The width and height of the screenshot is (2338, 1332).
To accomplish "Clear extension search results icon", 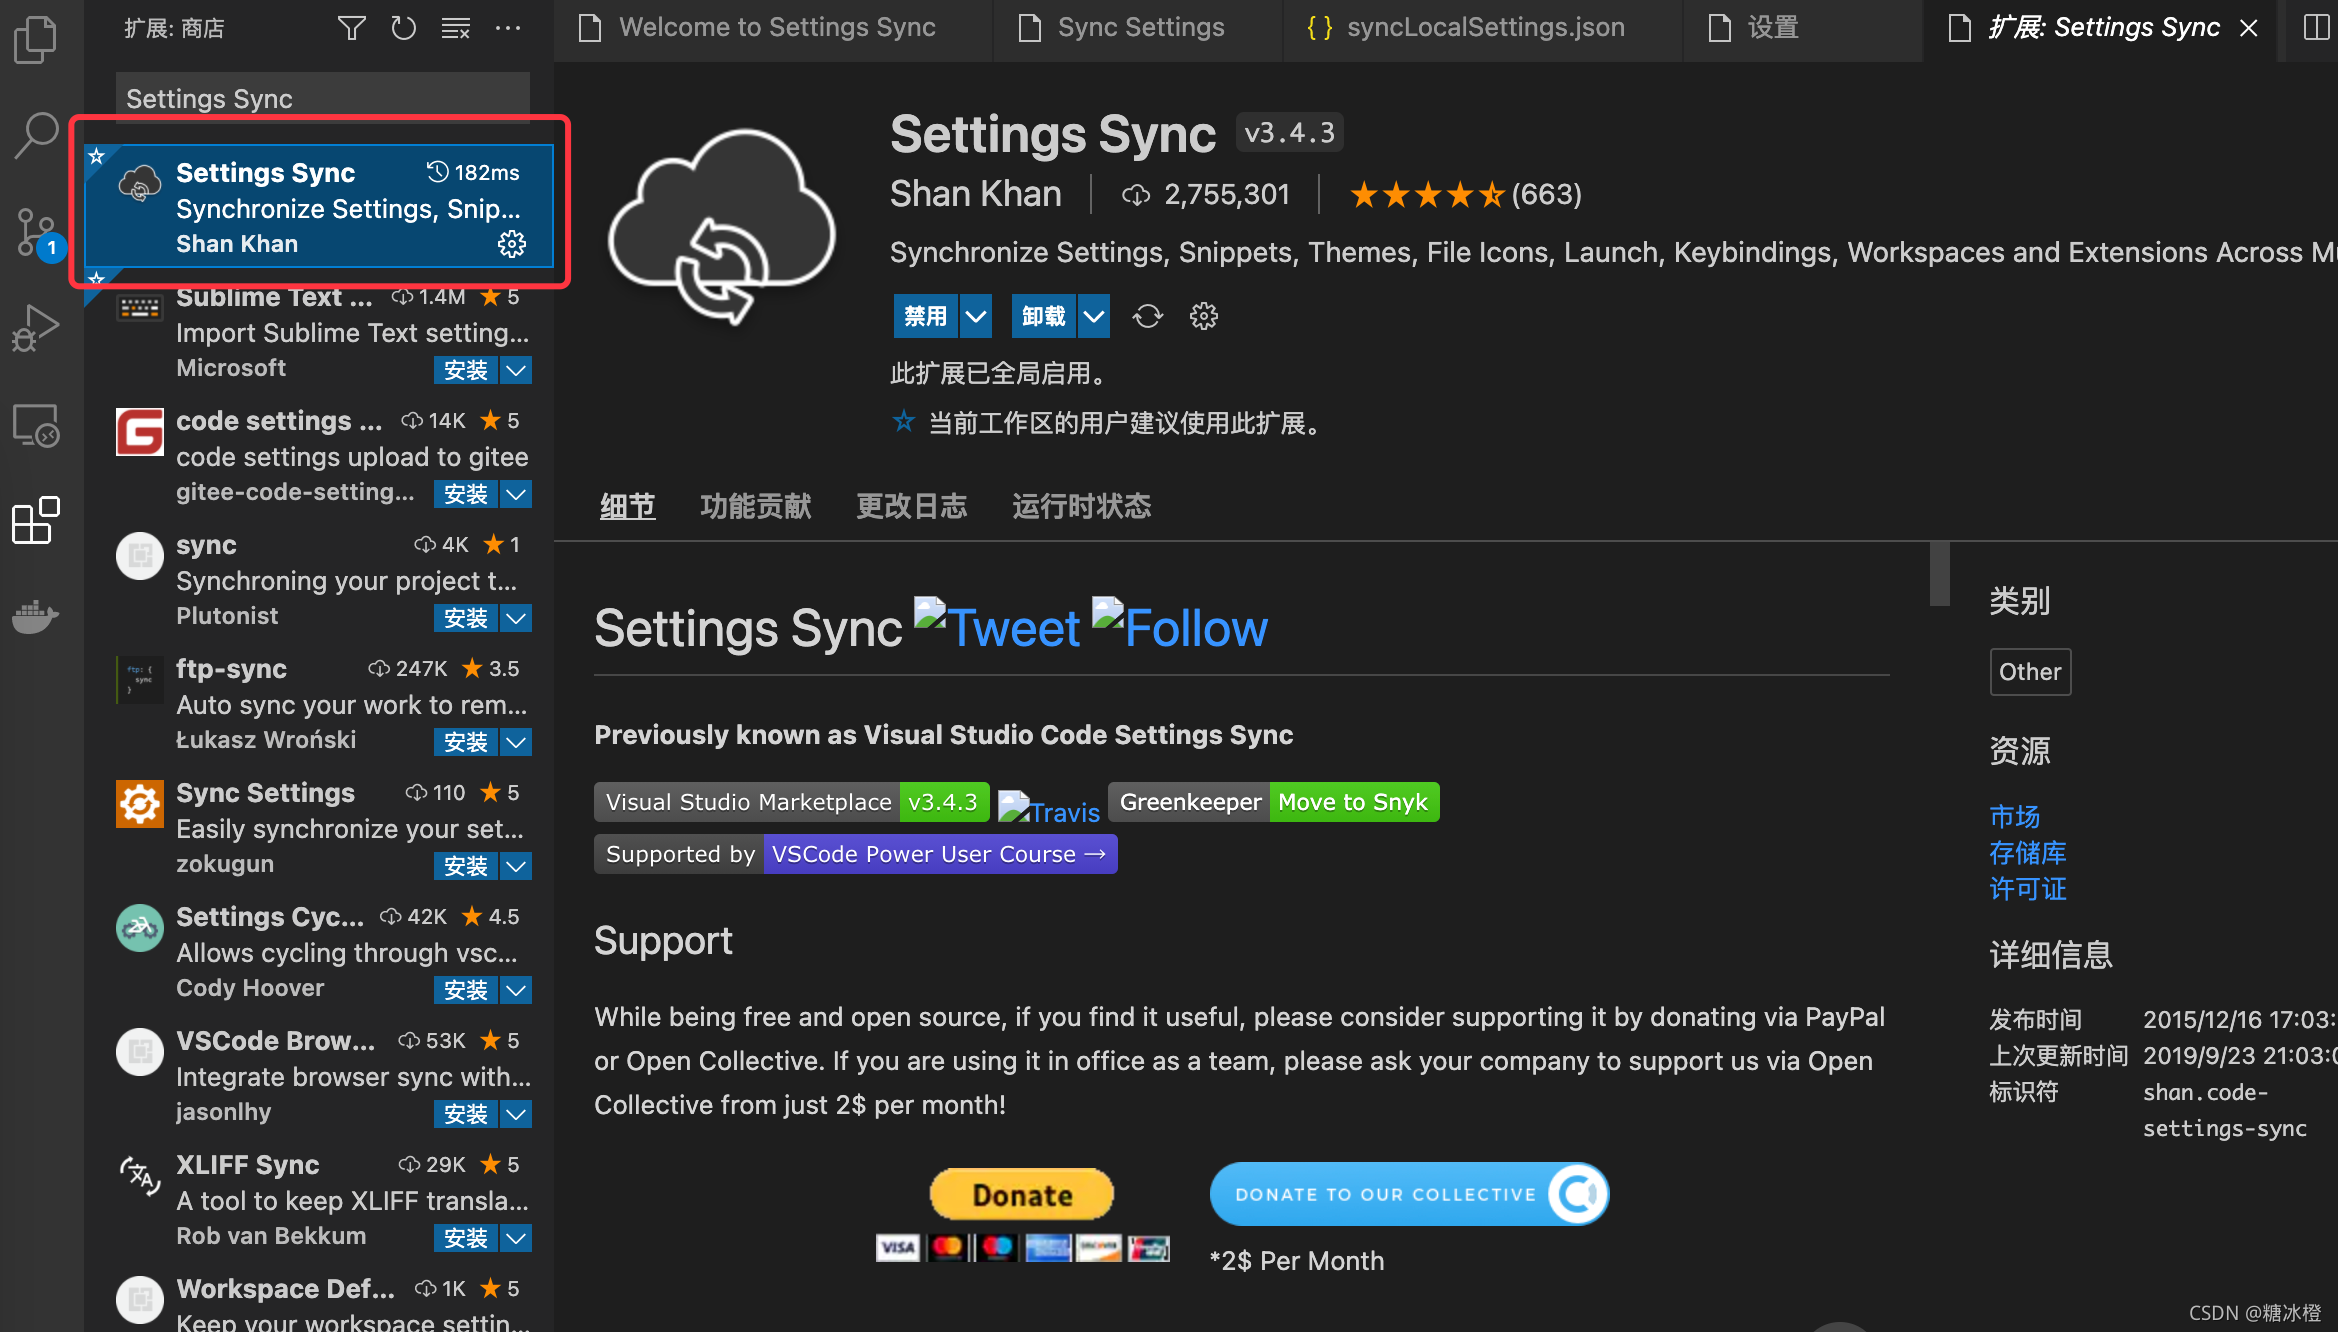I will (x=456, y=28).
